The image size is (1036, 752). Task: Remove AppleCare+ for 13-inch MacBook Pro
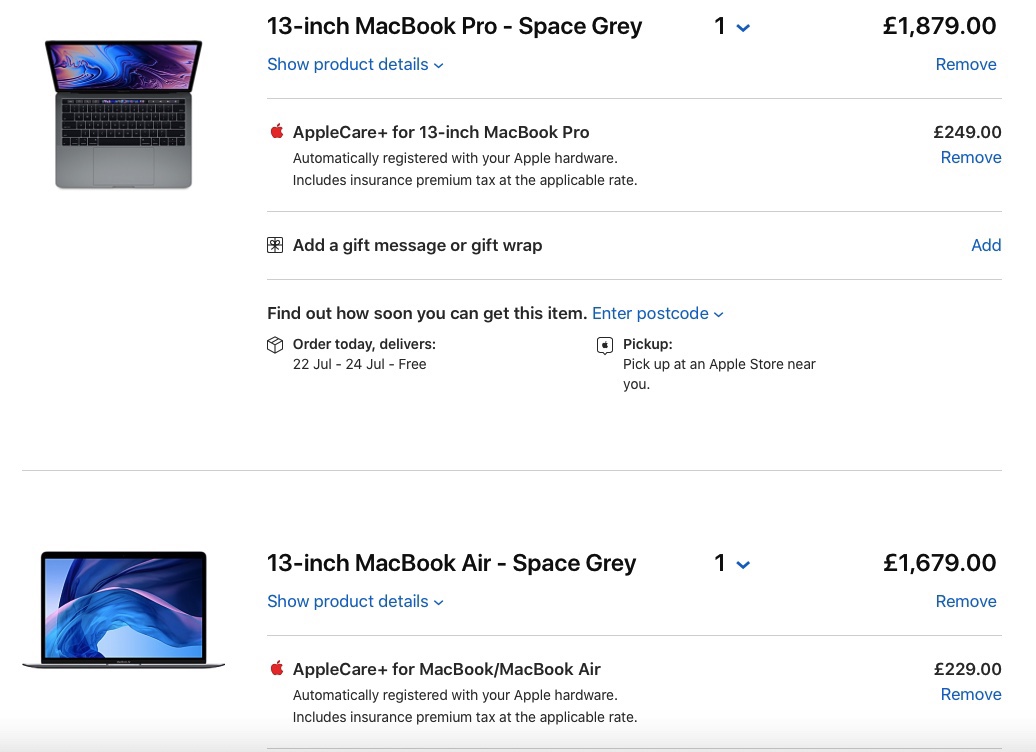coord(970,158)
